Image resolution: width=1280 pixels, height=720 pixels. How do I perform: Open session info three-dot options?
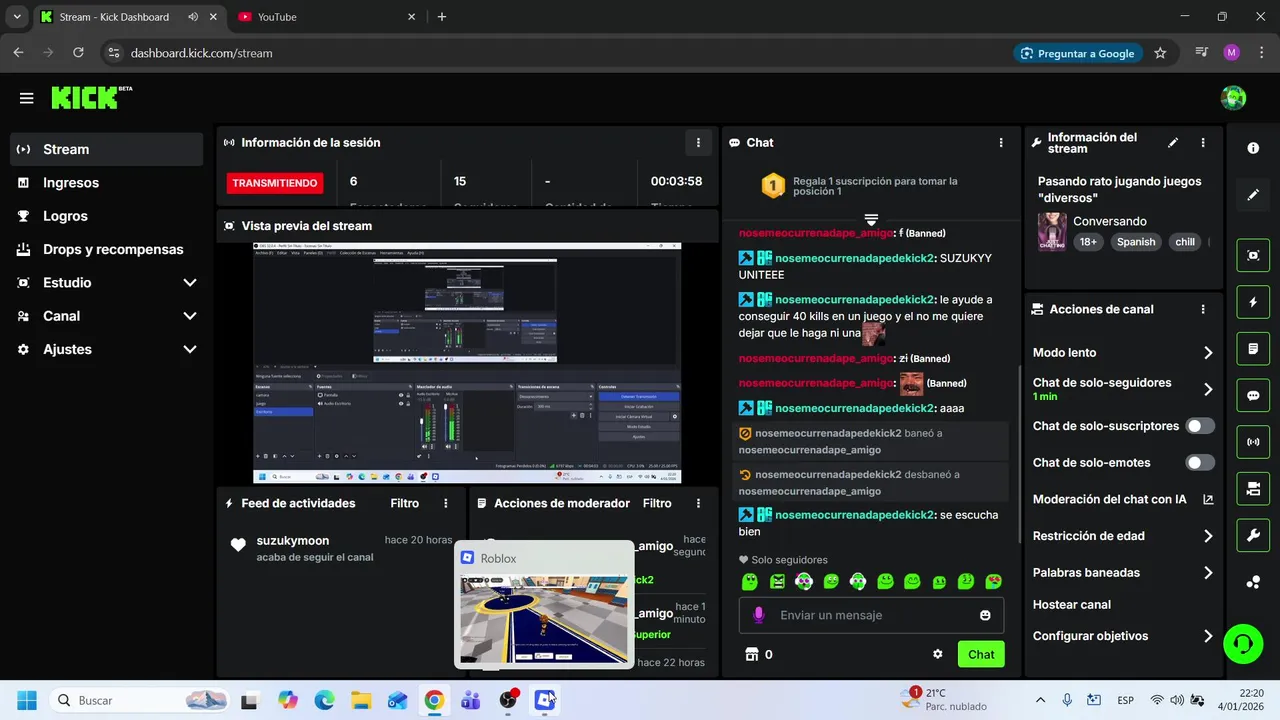[x=698, y=143]
